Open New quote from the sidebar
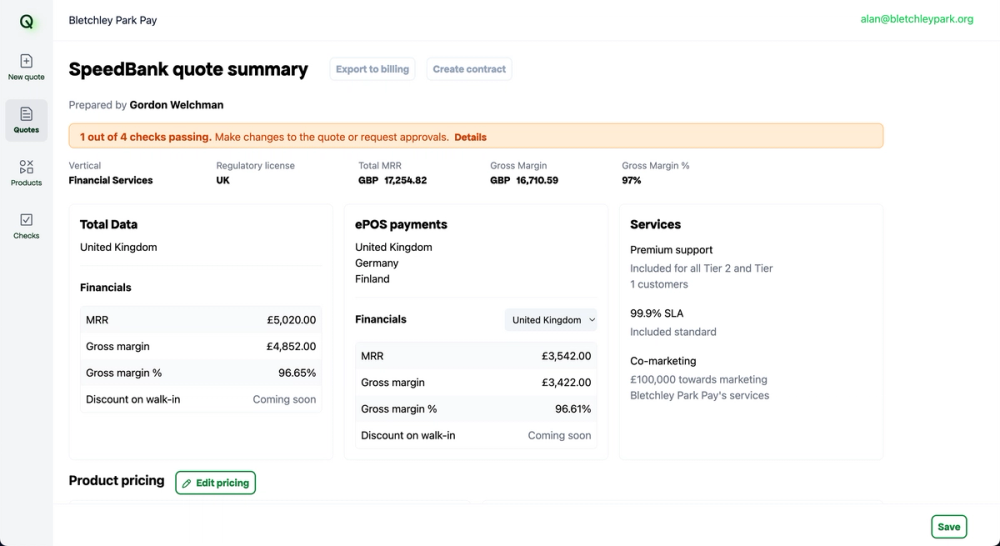This screenshot has width=1000, height=546. tap(26, 67)
